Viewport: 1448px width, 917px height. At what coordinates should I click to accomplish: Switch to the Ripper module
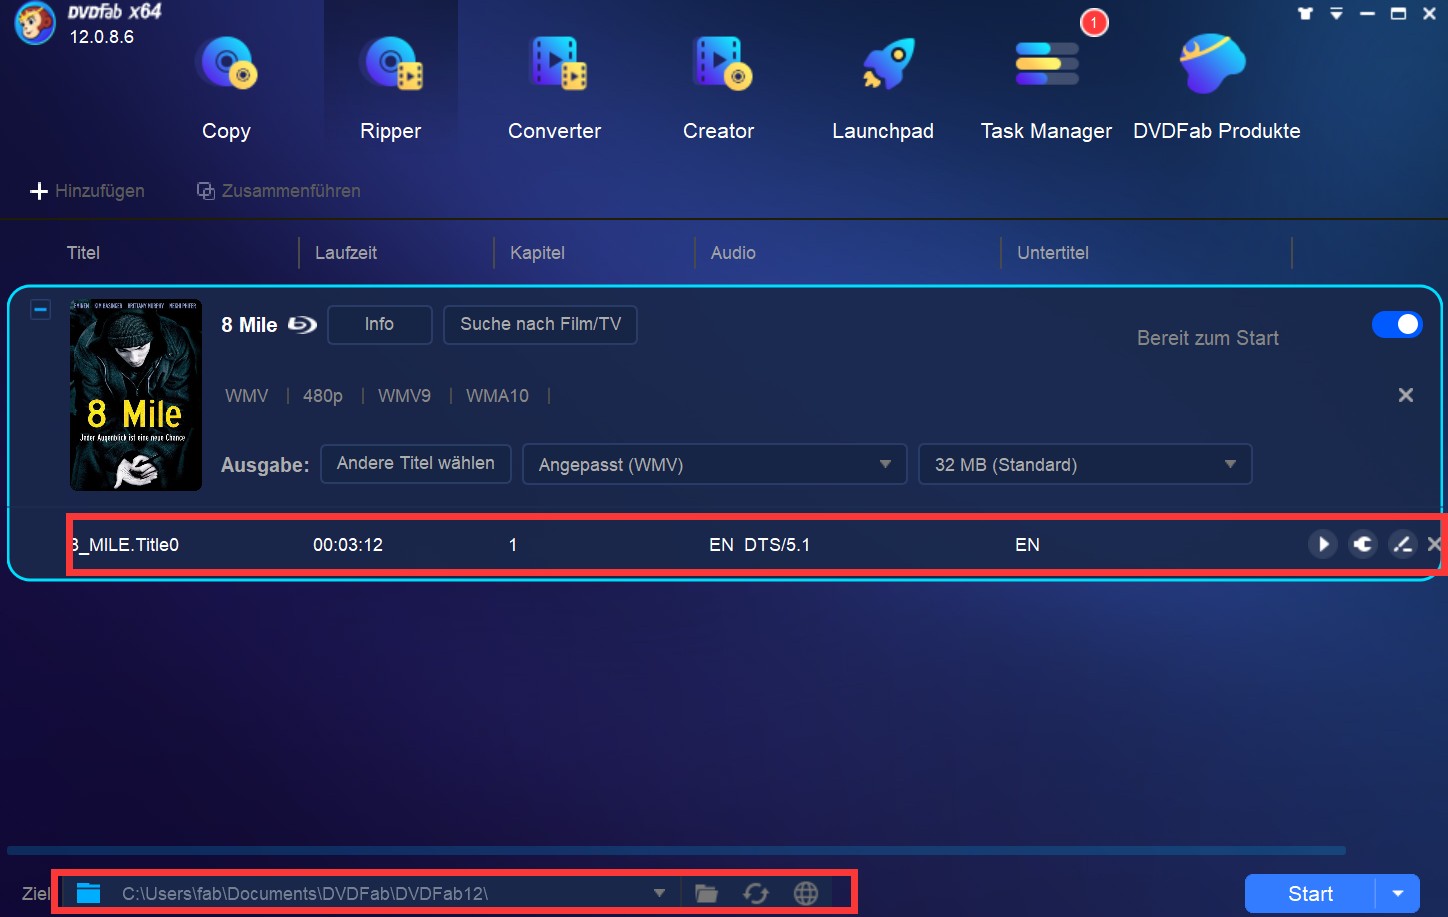click(391, 88)
